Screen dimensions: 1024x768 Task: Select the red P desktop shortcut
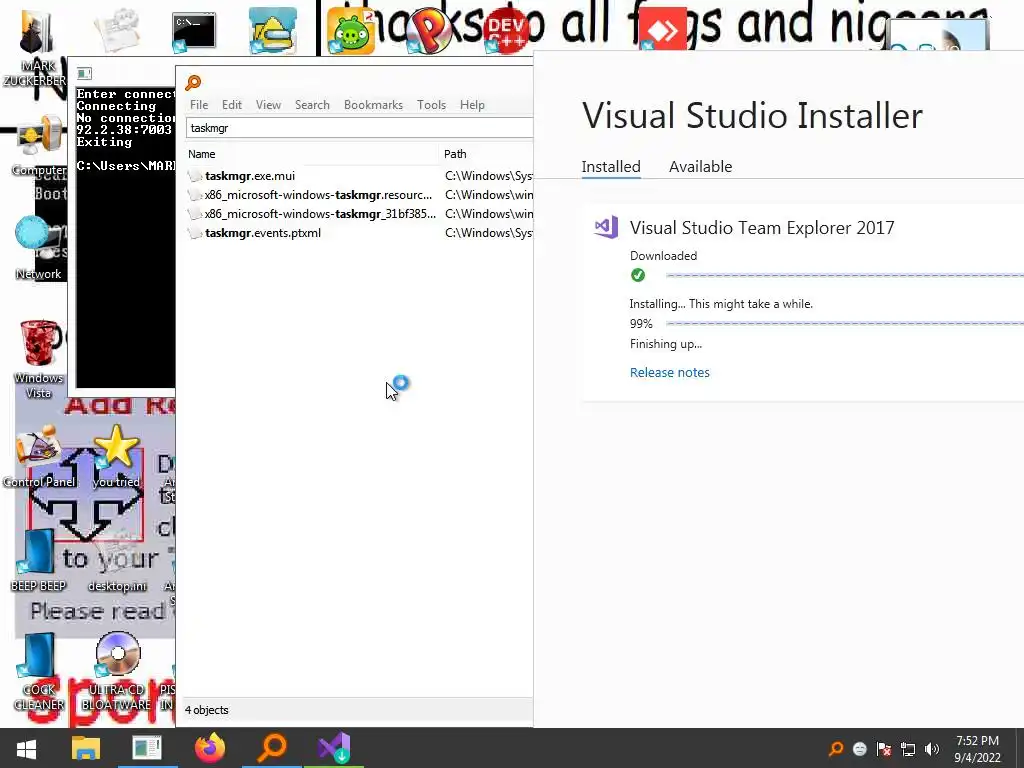tap(429, 31)
